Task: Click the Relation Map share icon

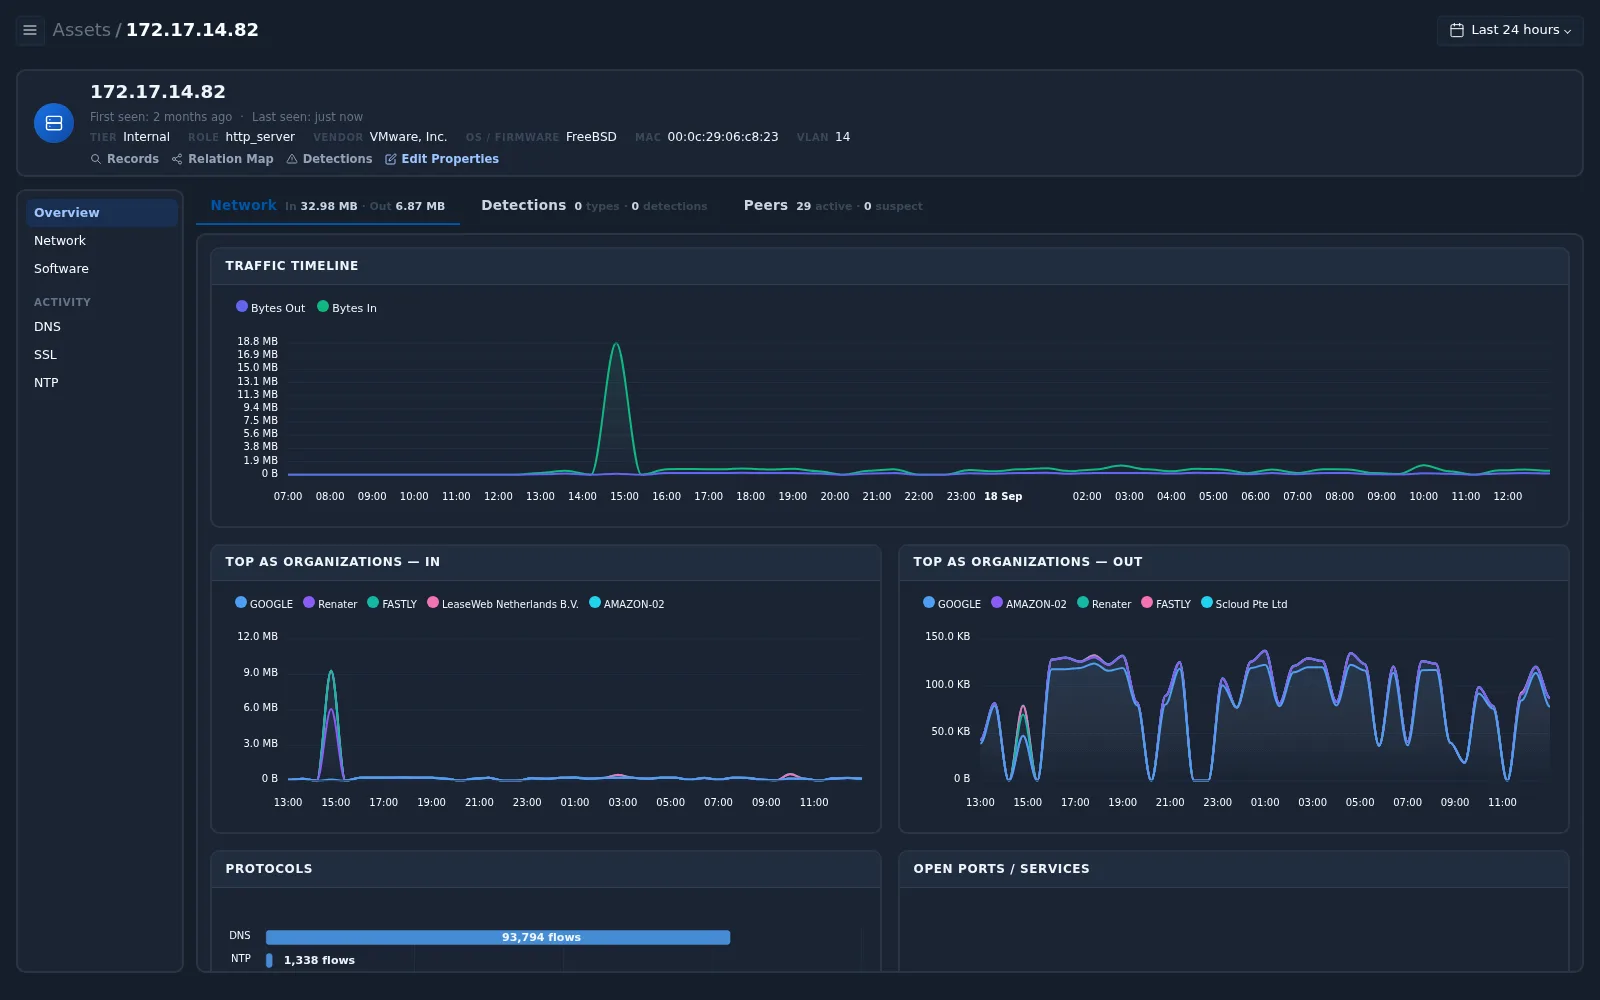Action: coord(177,159)
